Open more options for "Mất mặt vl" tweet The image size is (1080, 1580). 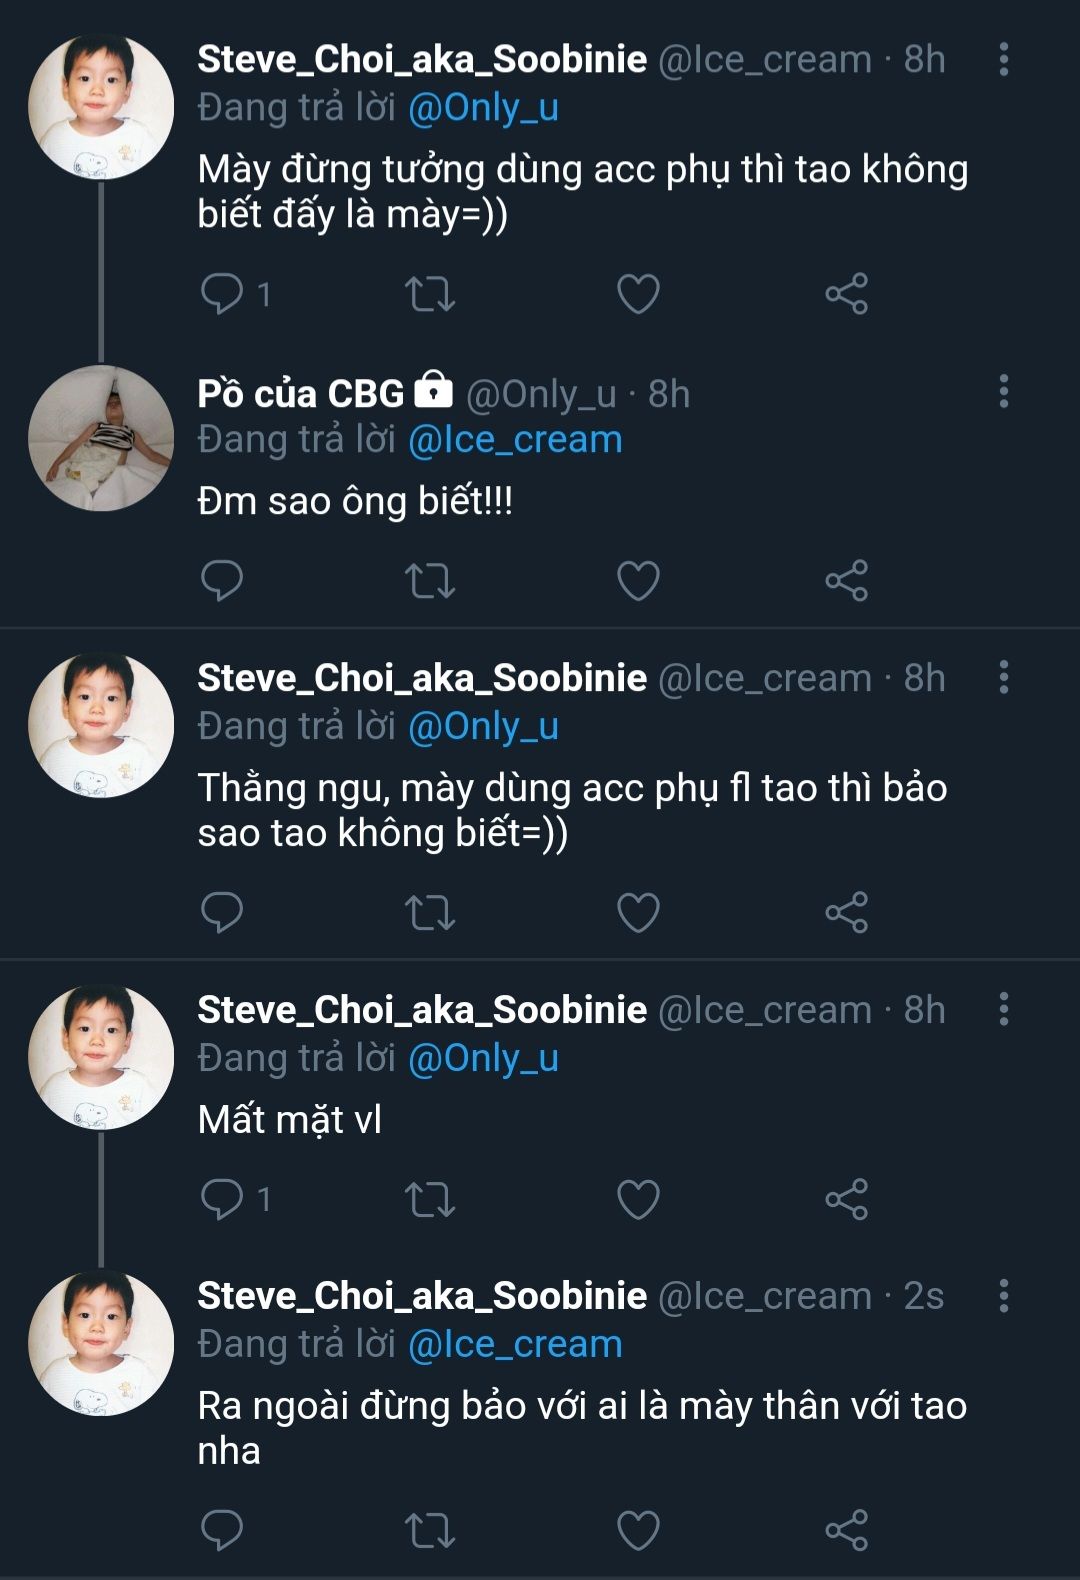1004,1010
